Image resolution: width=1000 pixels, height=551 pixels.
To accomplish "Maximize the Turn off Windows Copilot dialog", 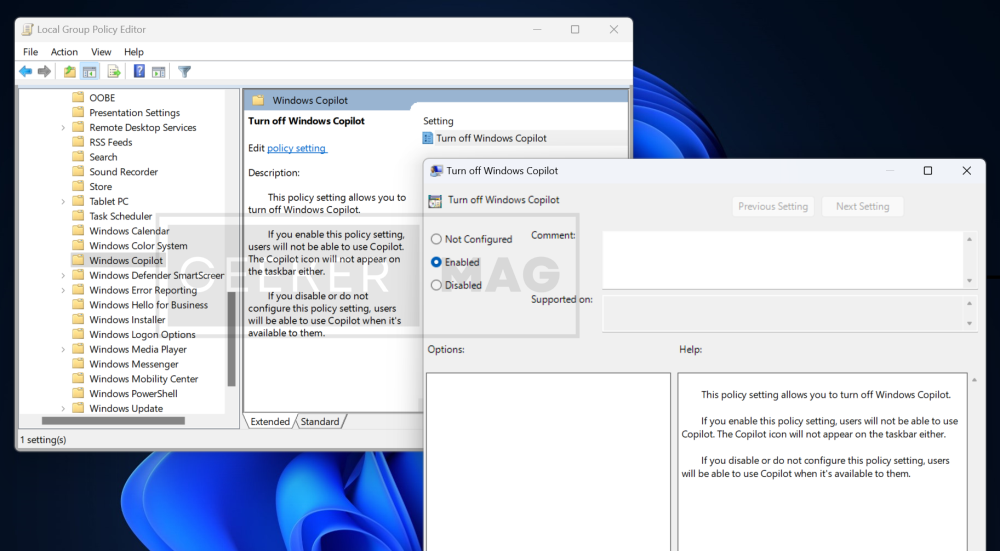I will (928, 171).
